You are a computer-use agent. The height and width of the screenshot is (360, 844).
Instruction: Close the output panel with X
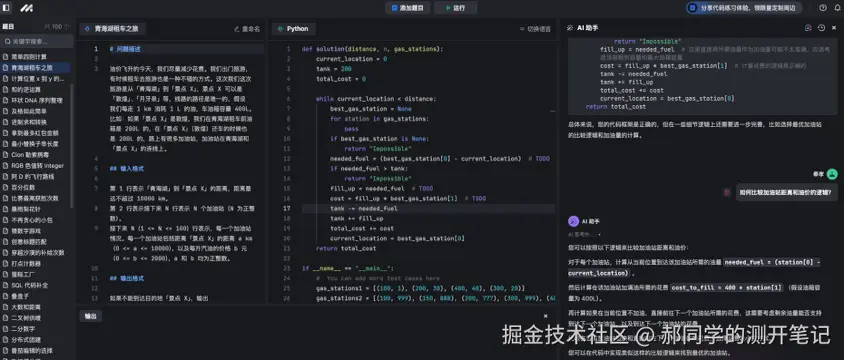point(545,316)
